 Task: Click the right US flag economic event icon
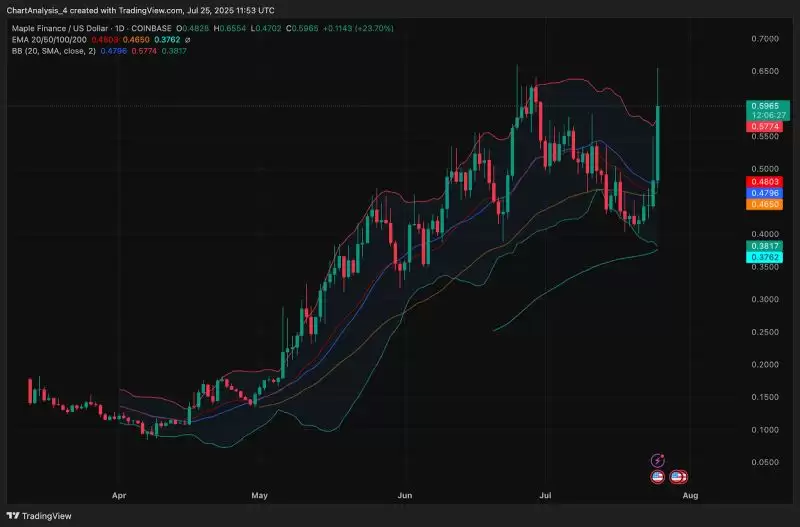(x=678, y=477)
